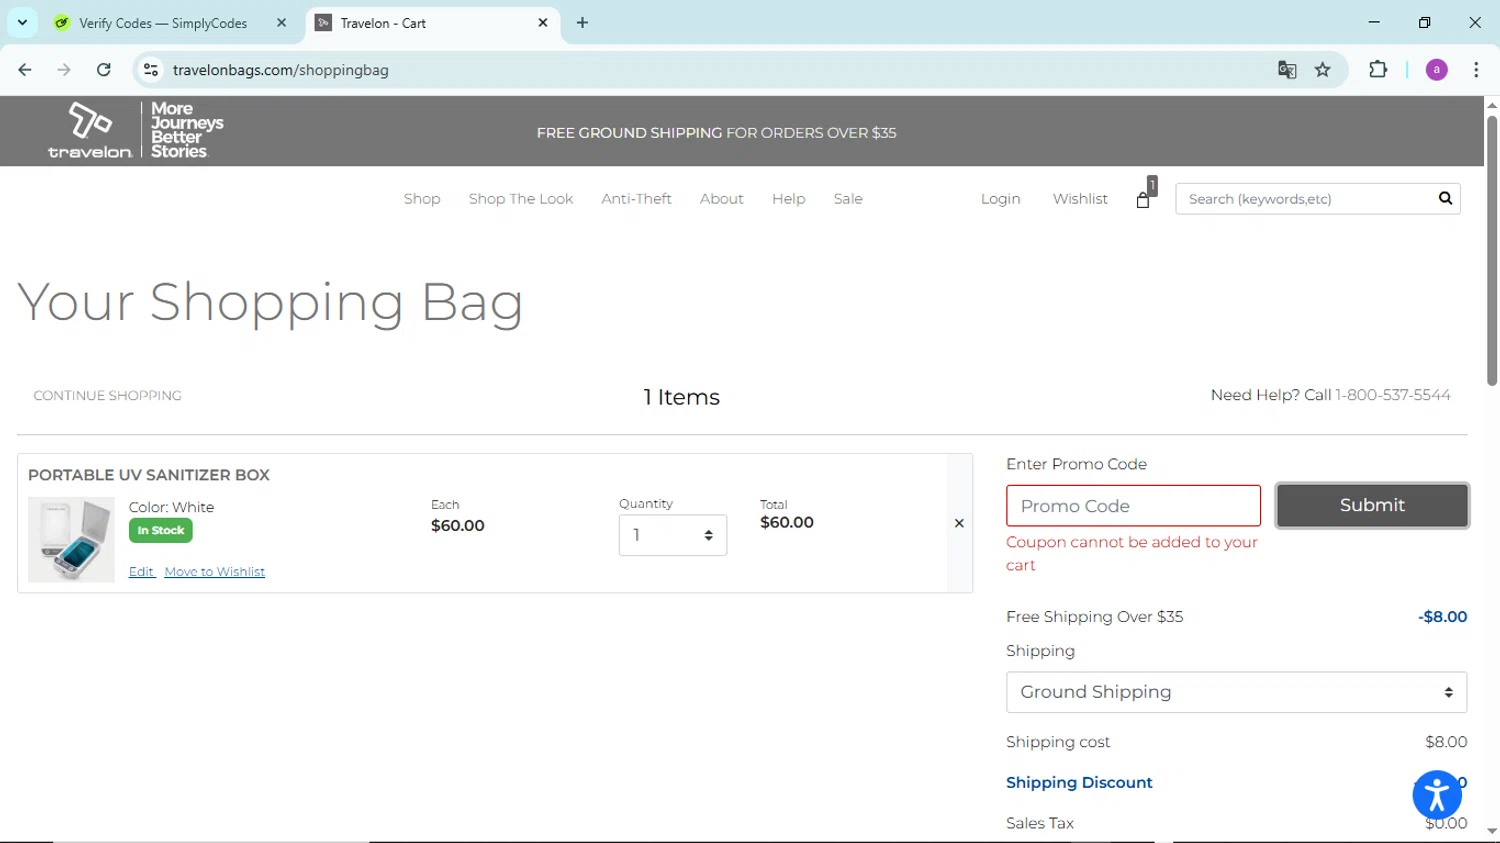This screenshot has width=1500, height=843.
Task: Open the Shop menu
Action: pos(422,199)
